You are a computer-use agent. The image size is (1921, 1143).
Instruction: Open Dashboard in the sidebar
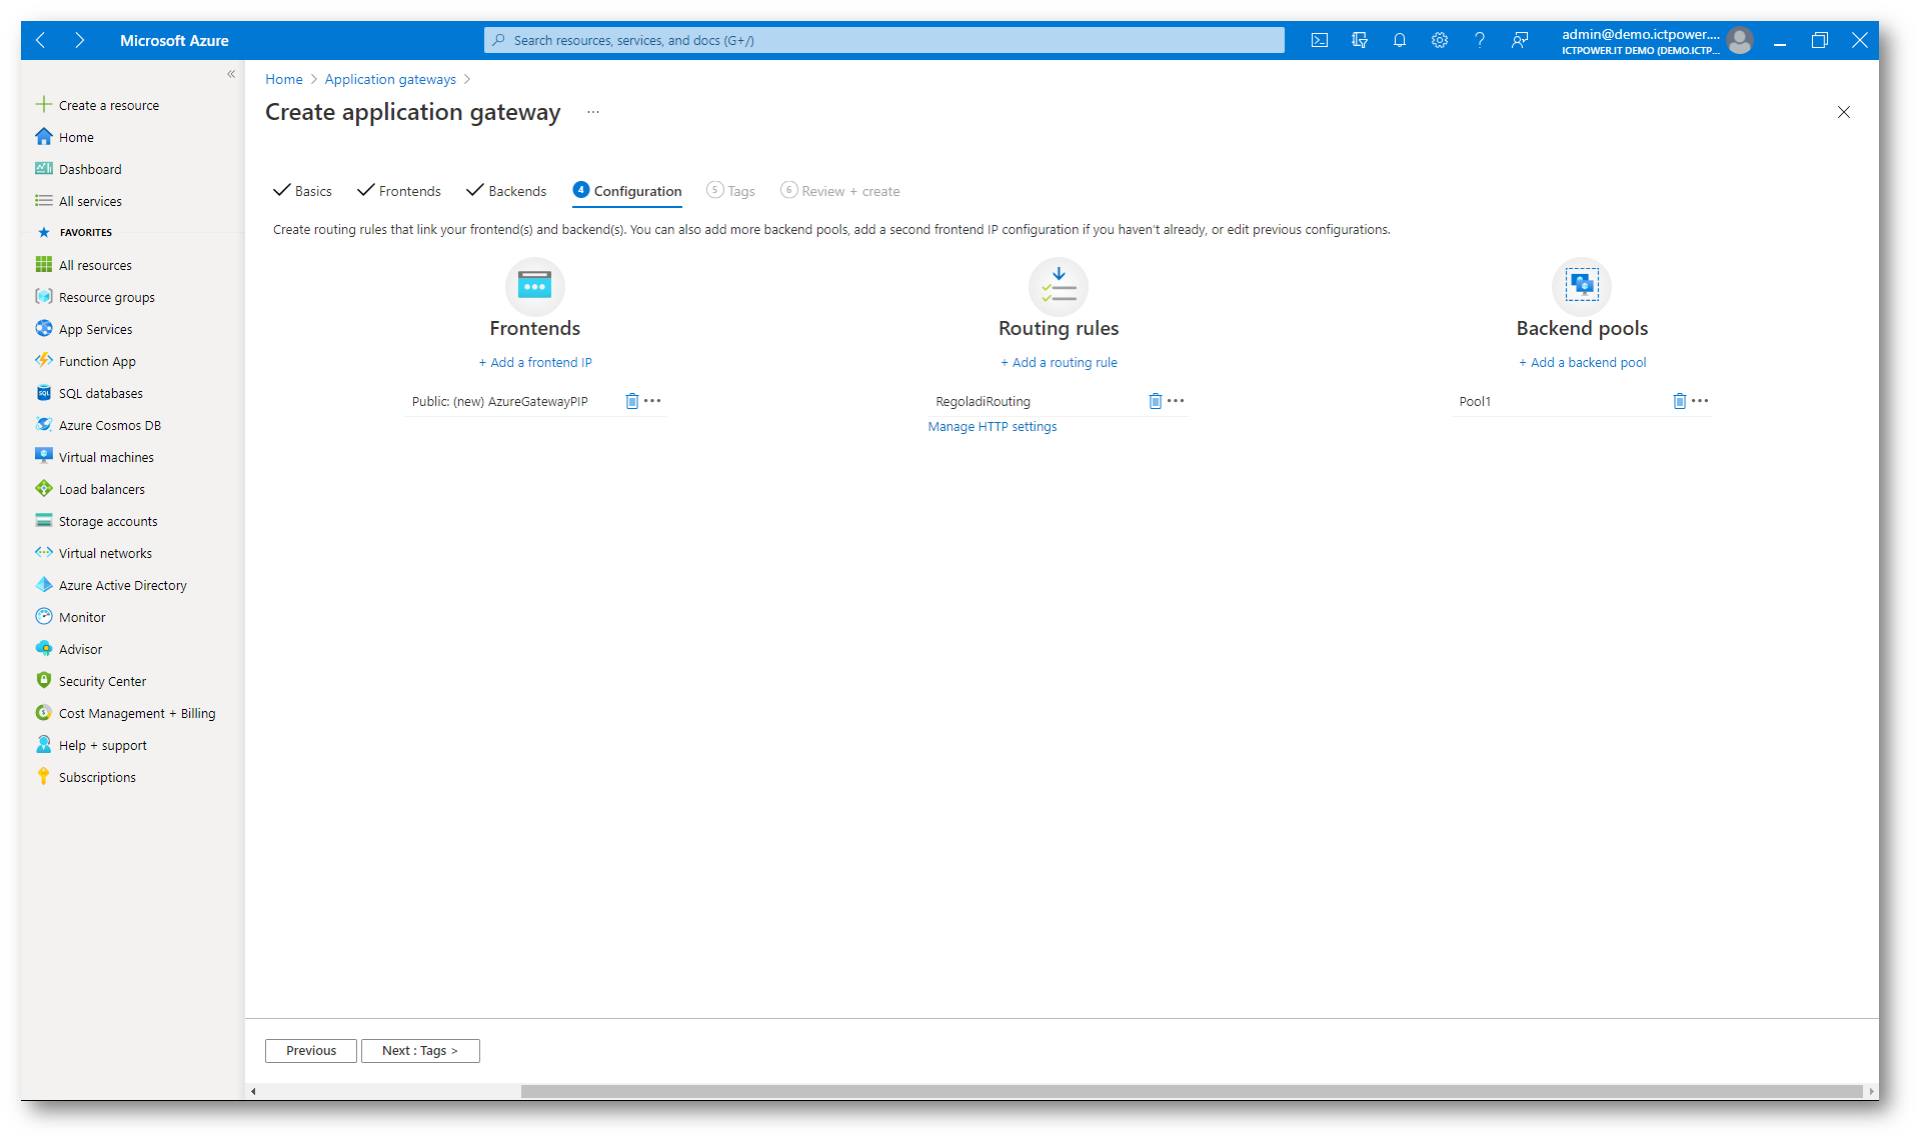[78, 169]
